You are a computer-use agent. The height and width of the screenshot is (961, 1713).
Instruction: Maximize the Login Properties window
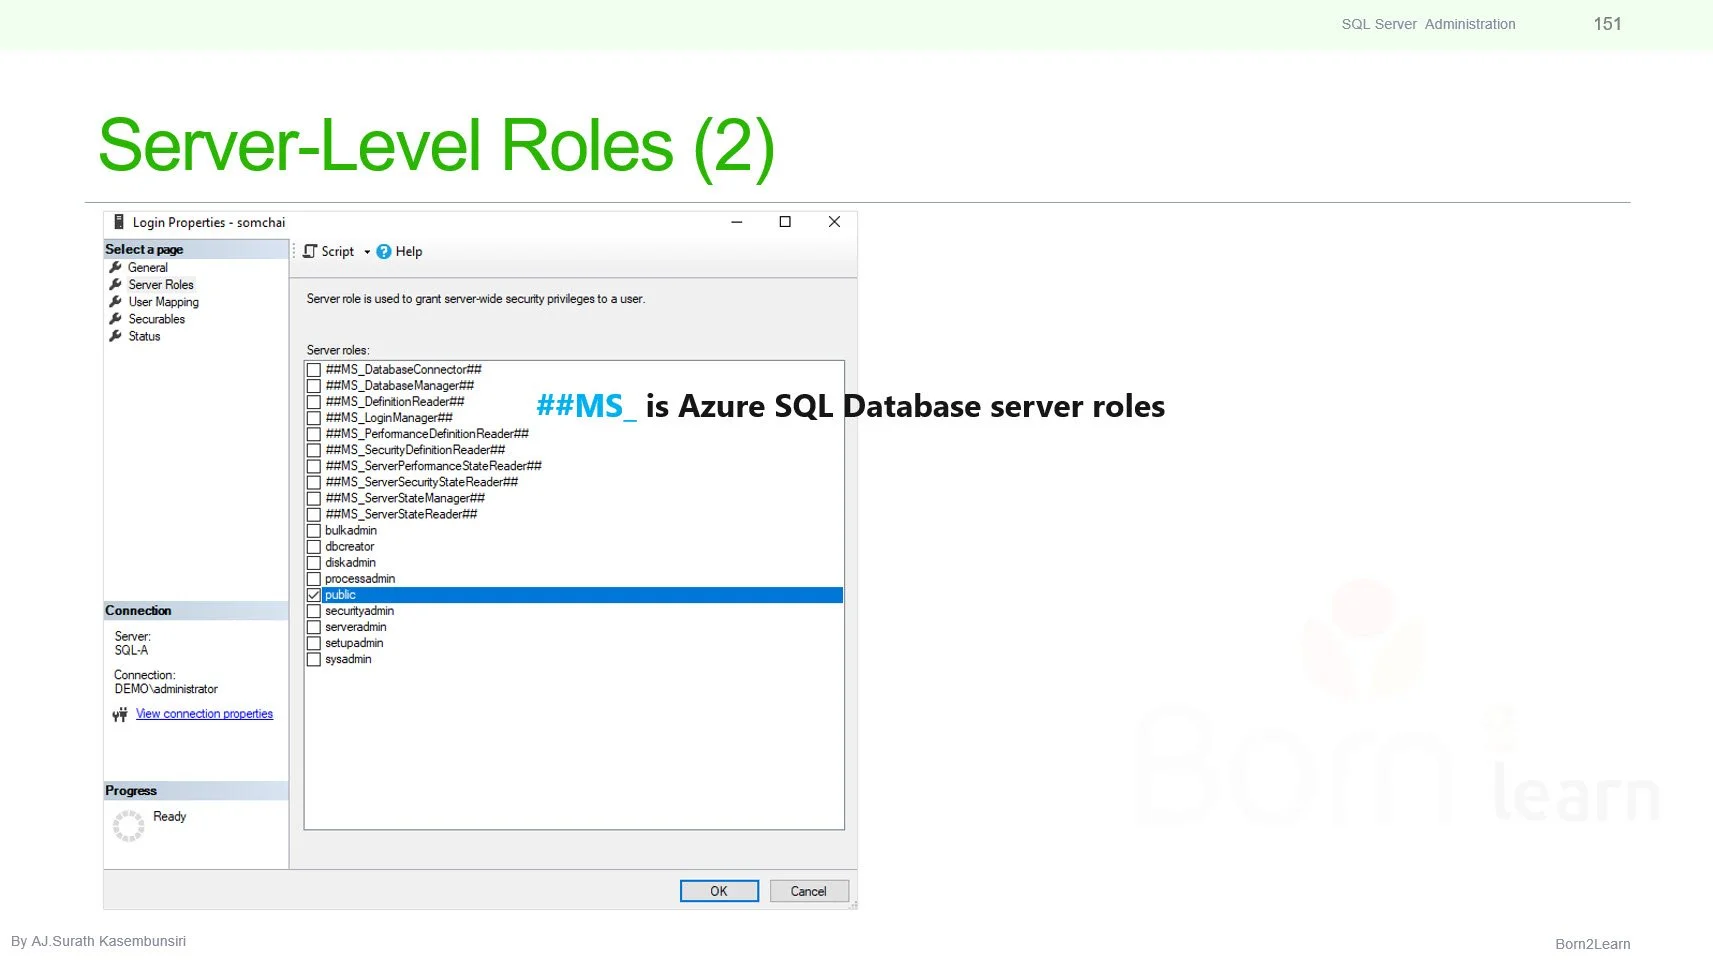pyautogui.click(x=785, y=222)
